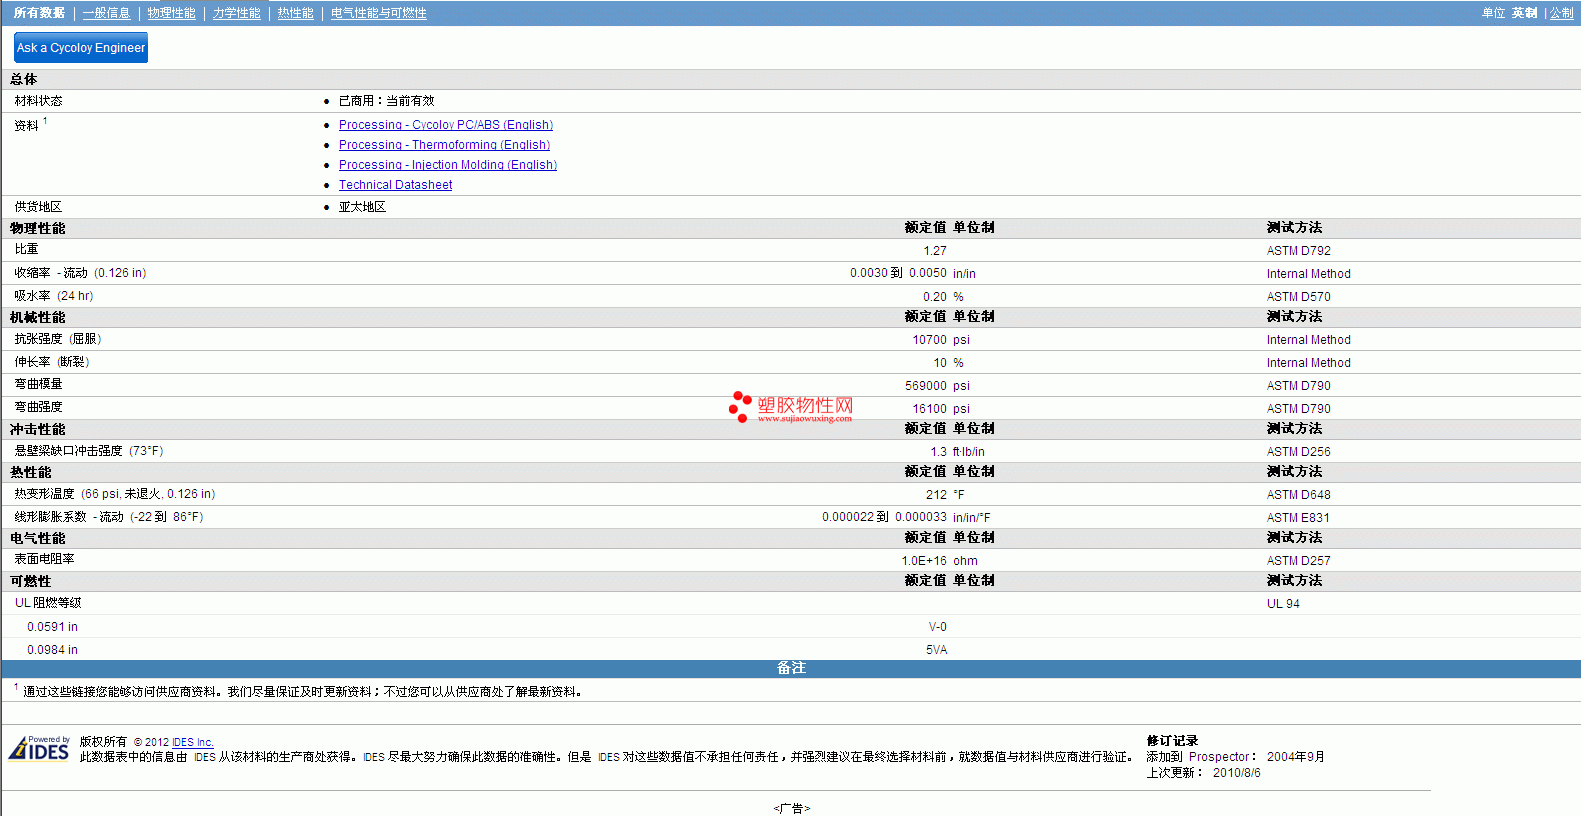Click ASTM D648 test method
The image size is (1581, 816).
(1298, 495)
